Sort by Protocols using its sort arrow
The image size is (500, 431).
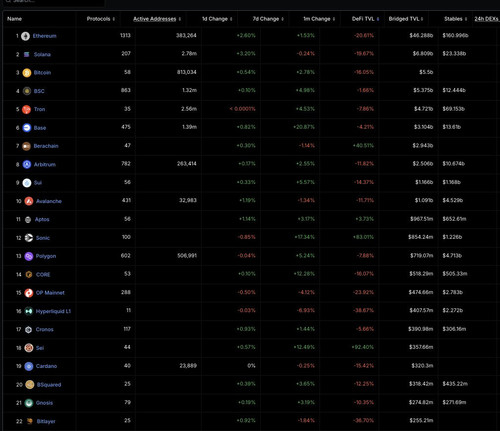click(114, 19)
